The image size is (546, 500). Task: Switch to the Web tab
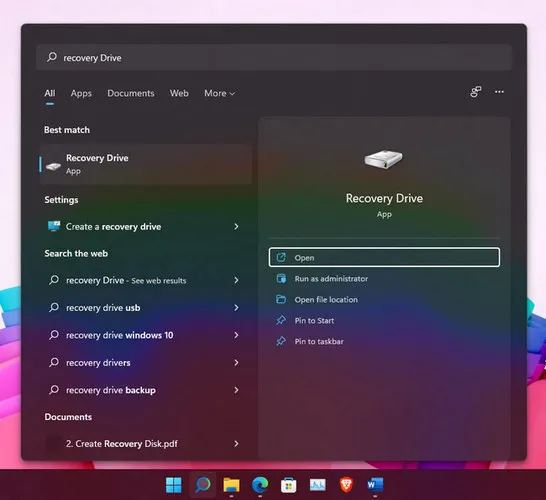179,93
